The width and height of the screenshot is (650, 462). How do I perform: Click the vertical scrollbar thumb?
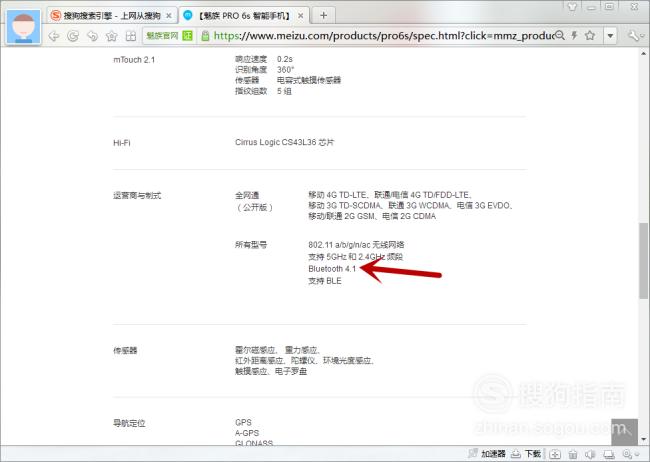pos(643,260)
